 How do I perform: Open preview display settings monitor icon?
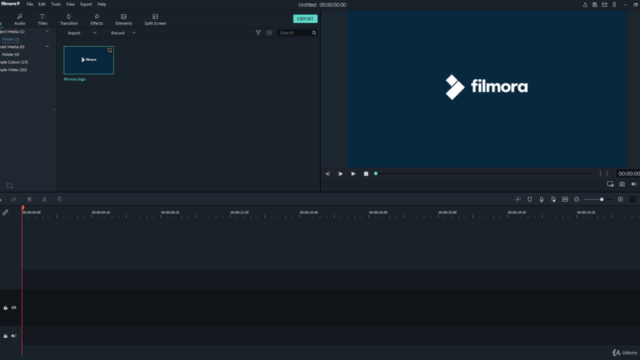tap(610, 184)
